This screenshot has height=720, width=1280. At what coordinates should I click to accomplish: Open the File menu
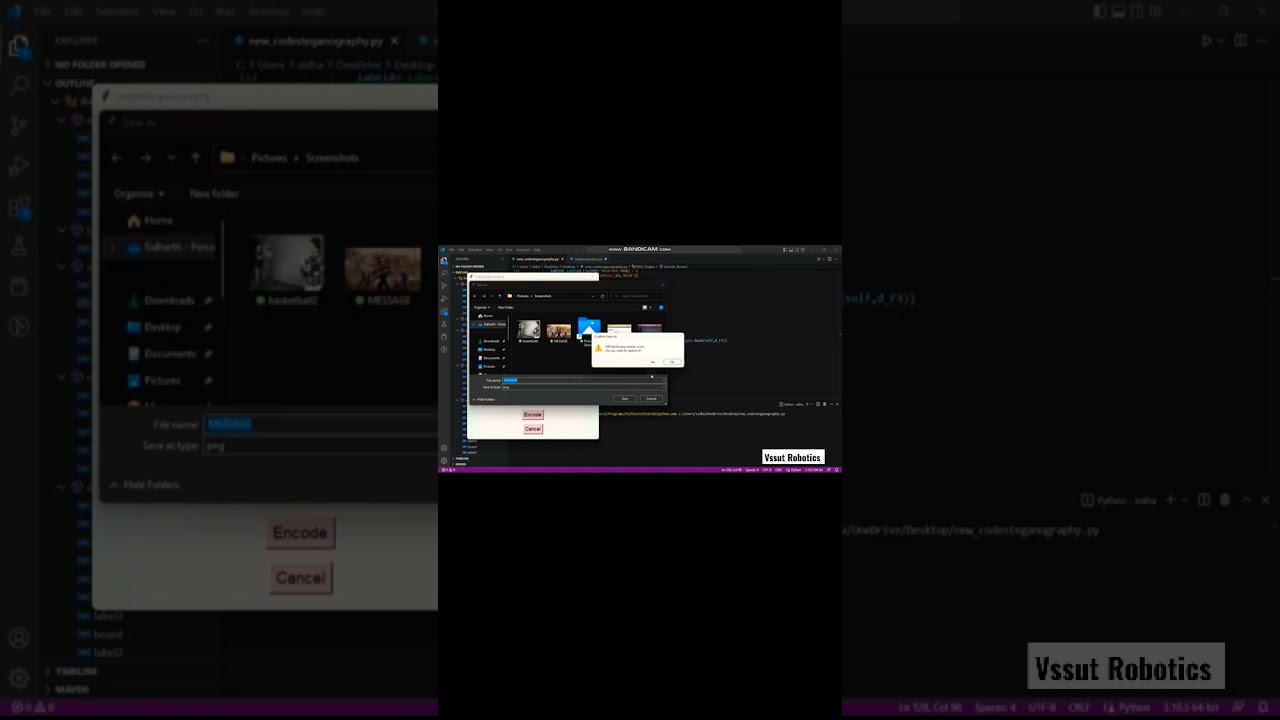click(452, 250)
